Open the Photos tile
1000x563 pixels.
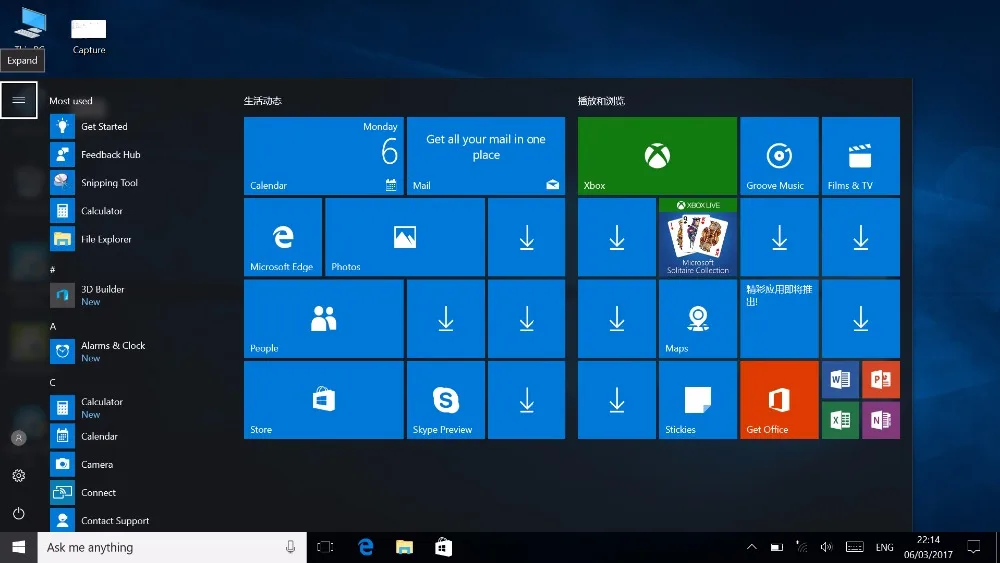click(x=405, y=237)
